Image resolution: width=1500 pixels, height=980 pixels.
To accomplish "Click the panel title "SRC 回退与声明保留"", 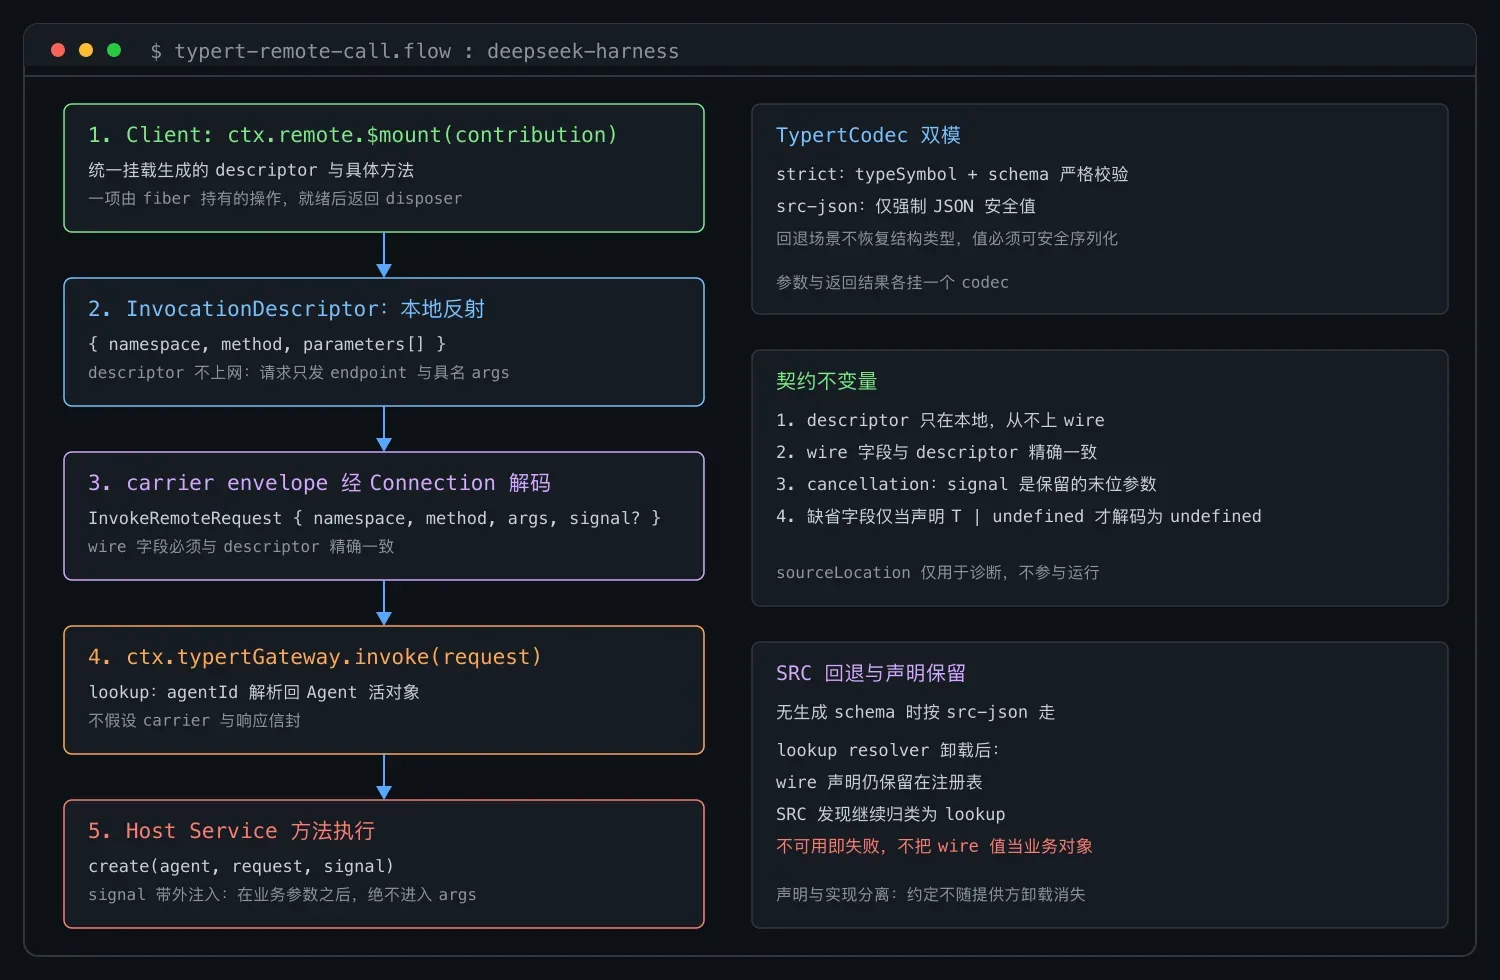I will (871, 673).
